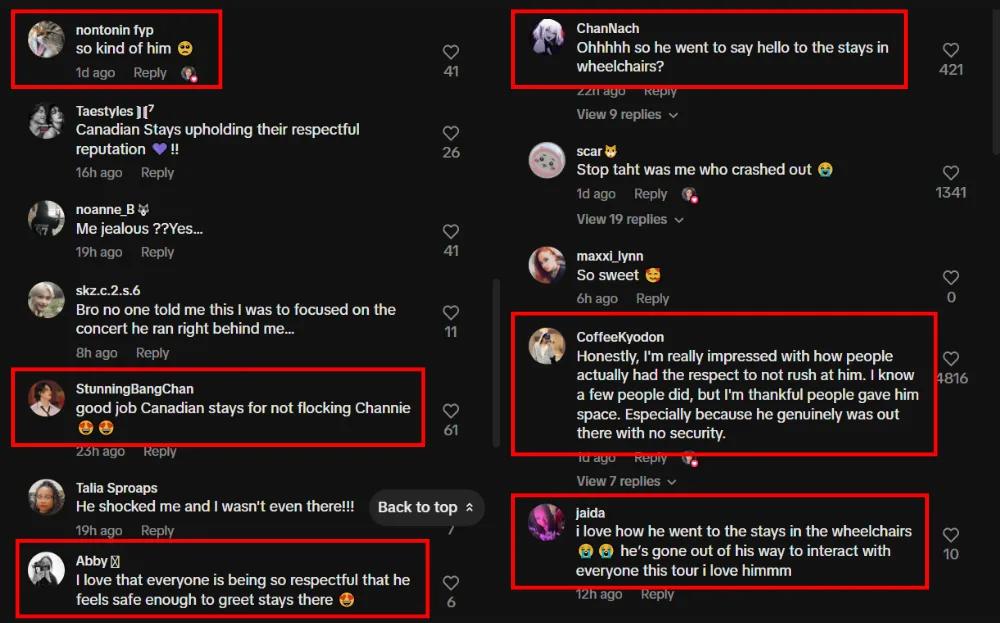Screen dimensions: 1000x623
Task: Toggle like on CoffeeKyodon's comment
Action: pyautogui.click(x=951, y=358)
